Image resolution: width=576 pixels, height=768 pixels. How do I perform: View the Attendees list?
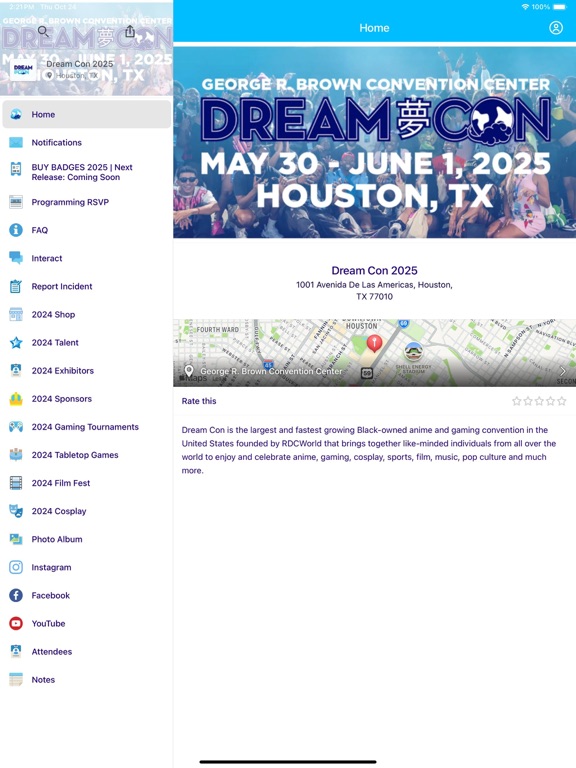tap(87, 651)
